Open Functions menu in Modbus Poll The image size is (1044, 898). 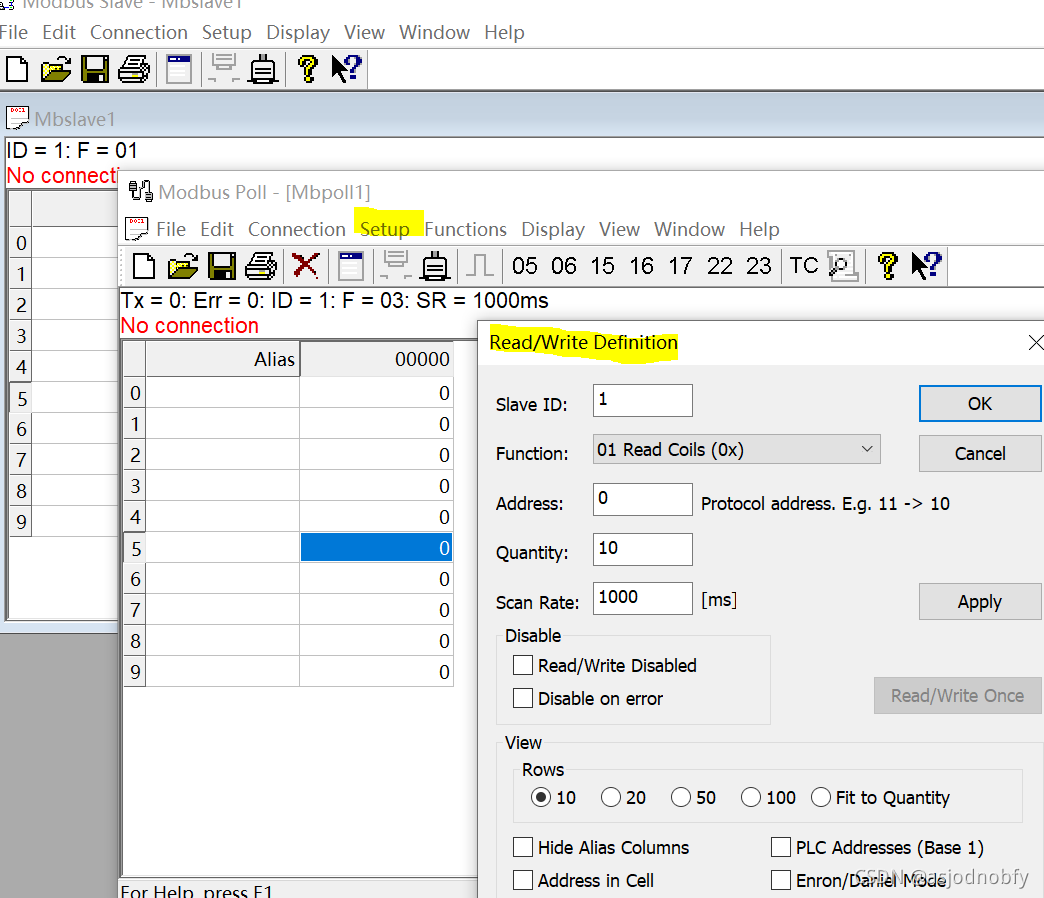pyautogui.click(x=465, y=229)
